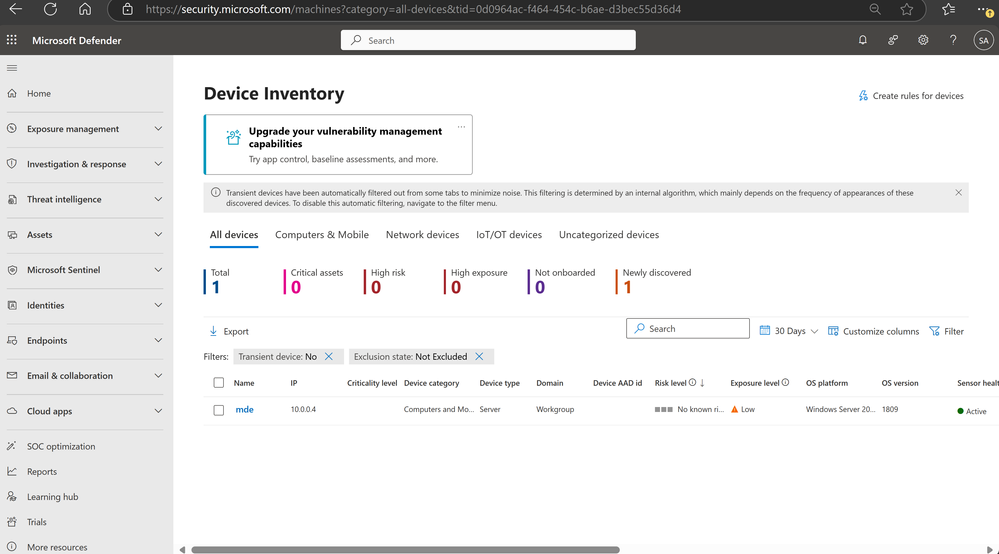999x554 pixels.
Task: Open the Filter panel button
Action: [x=946, y=331]
